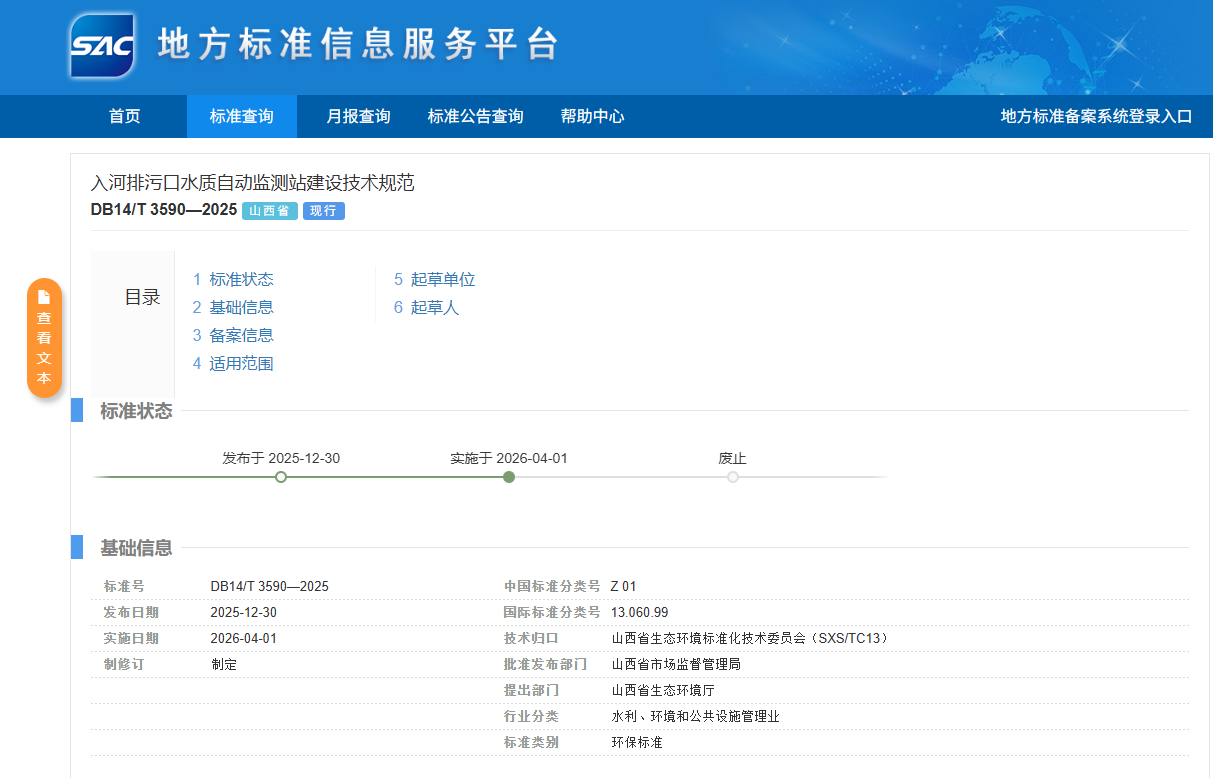Open the orange 查看文本 side button
The height and width of the screenshot is (778, 1213).
(x=44, y=338)
